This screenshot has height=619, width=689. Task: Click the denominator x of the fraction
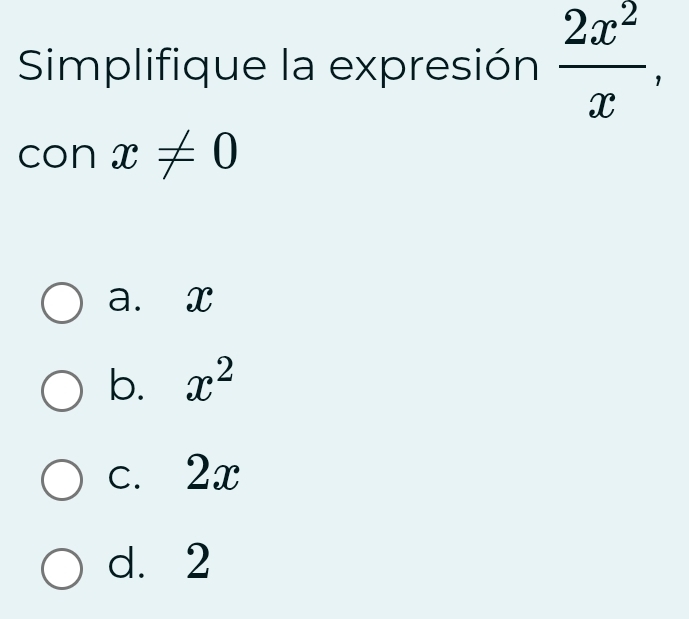[600, 101]
